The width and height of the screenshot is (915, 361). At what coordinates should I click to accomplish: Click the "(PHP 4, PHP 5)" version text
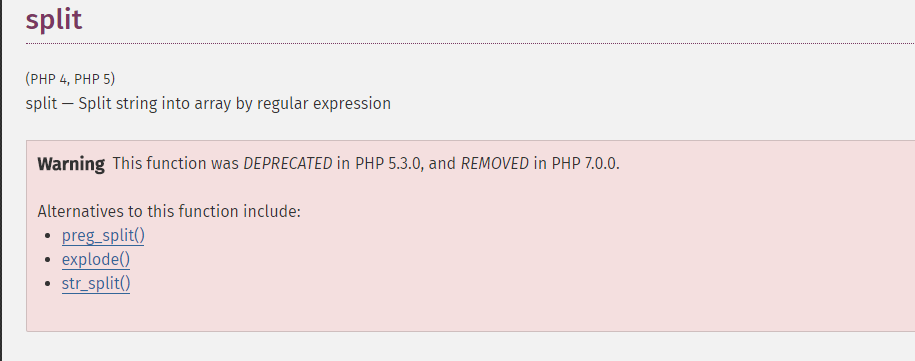pyautogui.click(x=70, y=79)
